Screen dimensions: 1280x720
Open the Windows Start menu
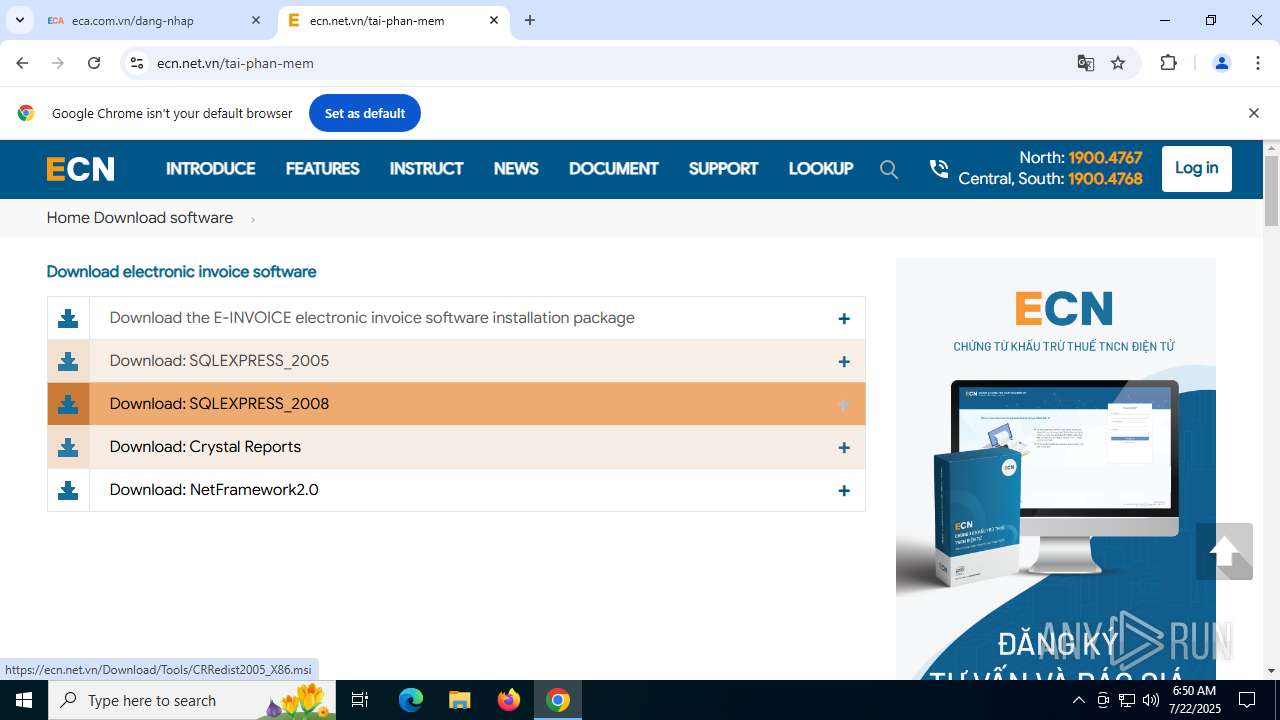tap(24, 700)
